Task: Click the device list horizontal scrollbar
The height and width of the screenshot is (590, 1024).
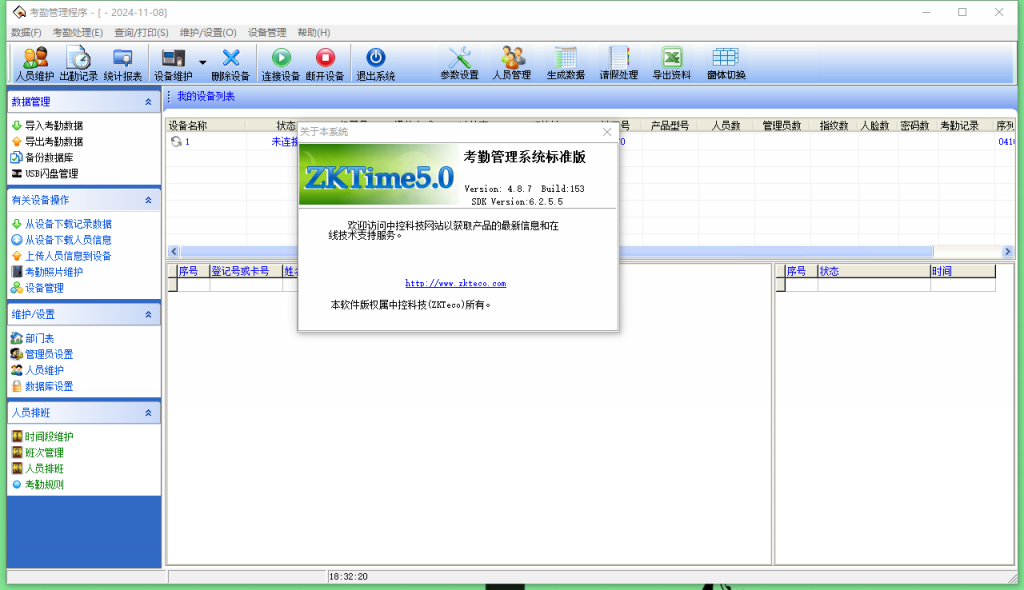Action: (x=590, y=251)
